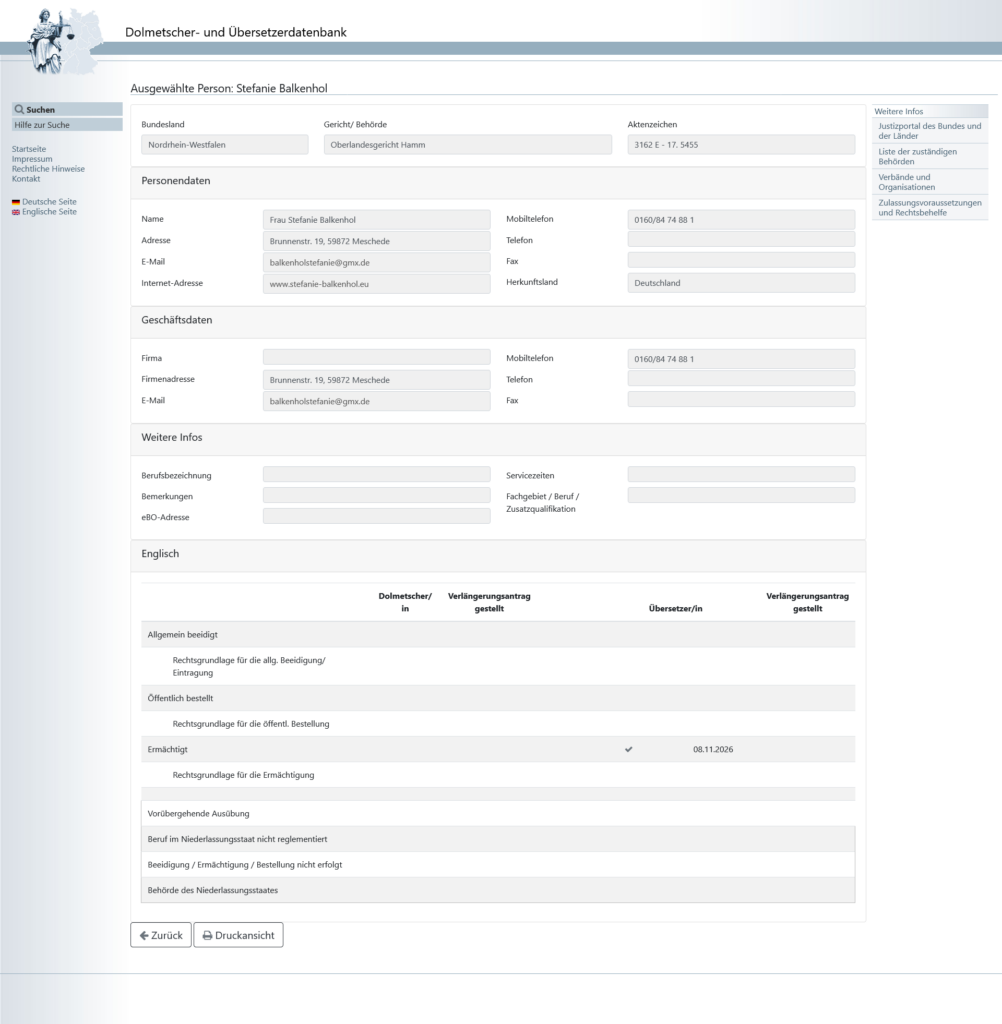
Task: Switch to Englische Seite
Action: pyautogui.click(x=49, y=212)
